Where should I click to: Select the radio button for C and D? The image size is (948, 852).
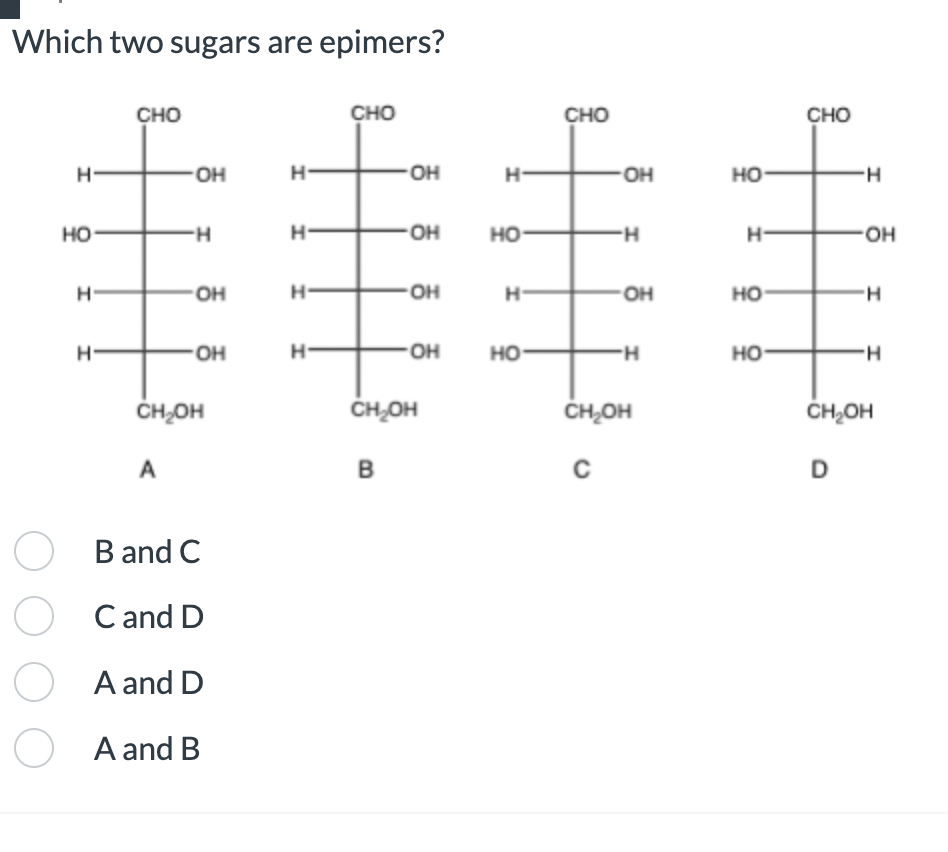point(33,616)
